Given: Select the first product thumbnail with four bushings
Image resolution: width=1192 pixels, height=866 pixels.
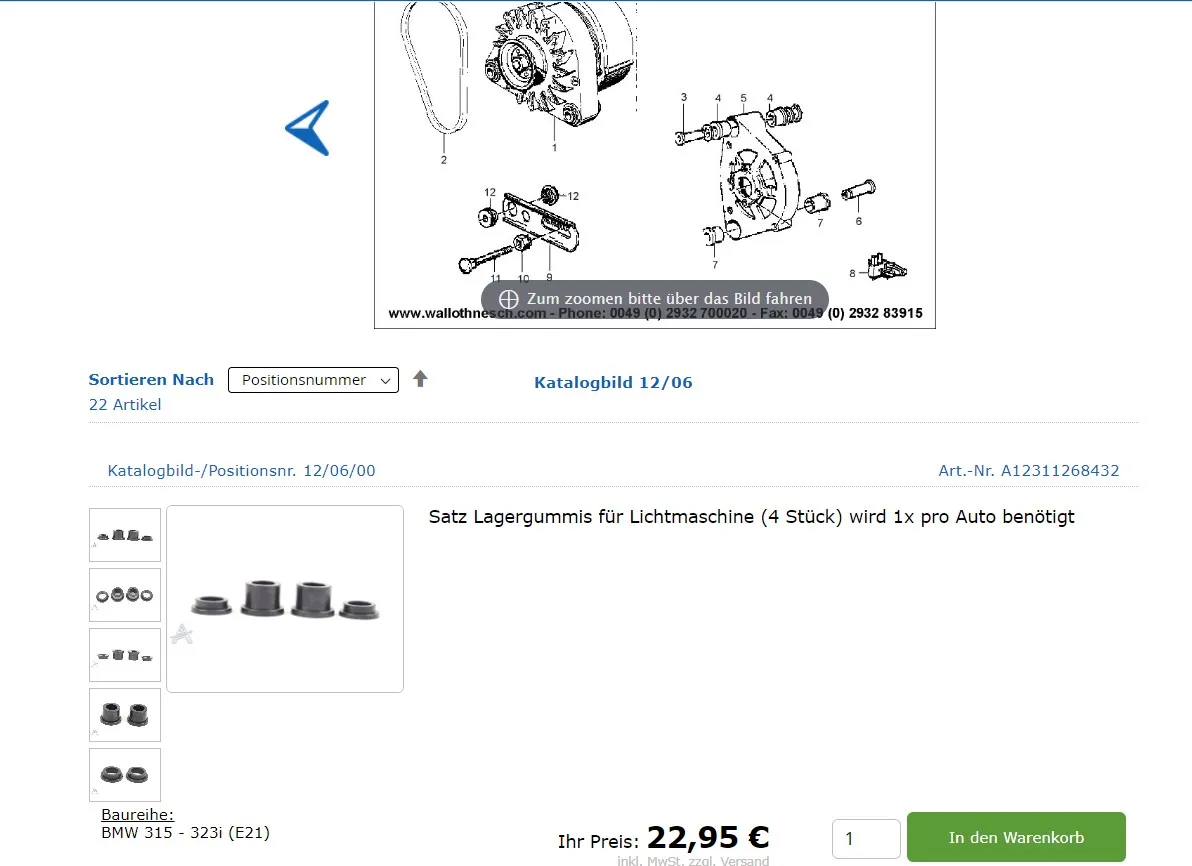Looking at the screenshot, I should pyautogui.click(x=125, y=535).
